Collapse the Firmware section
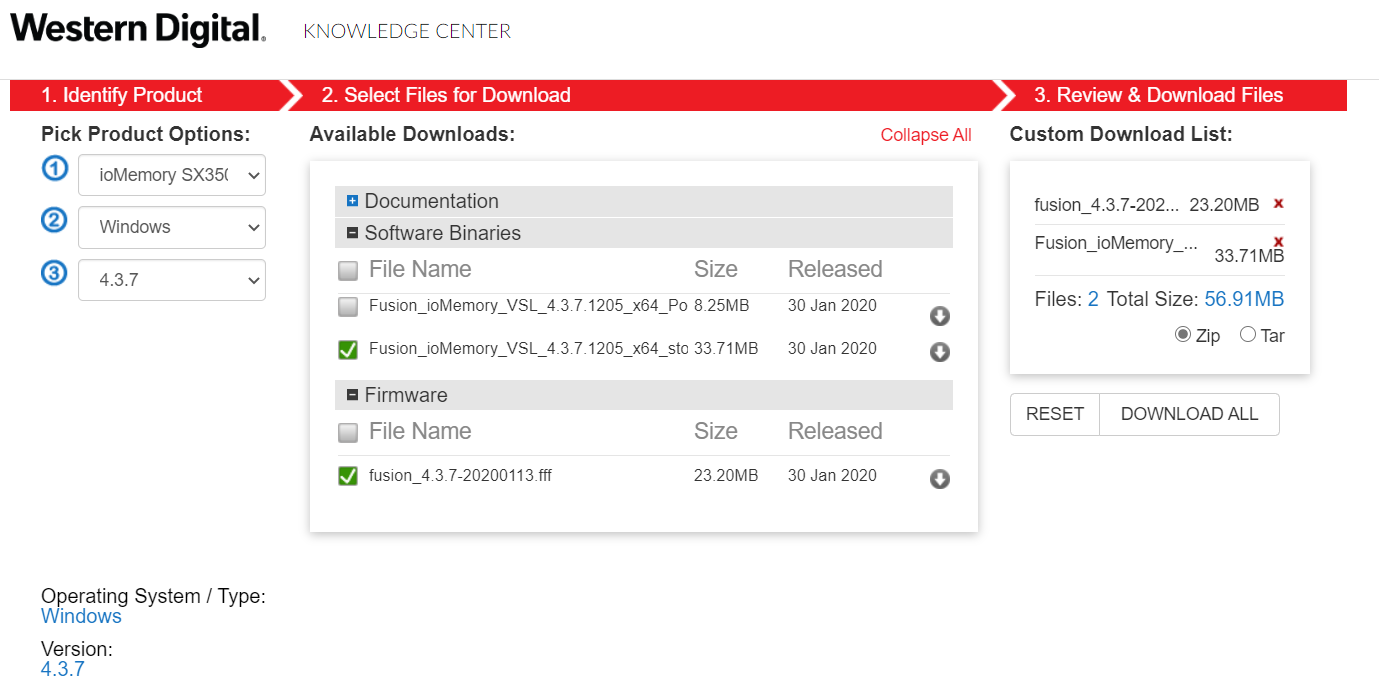This screenshot has height=699, width=1379. pyautogui.click(x=352, y=395)
